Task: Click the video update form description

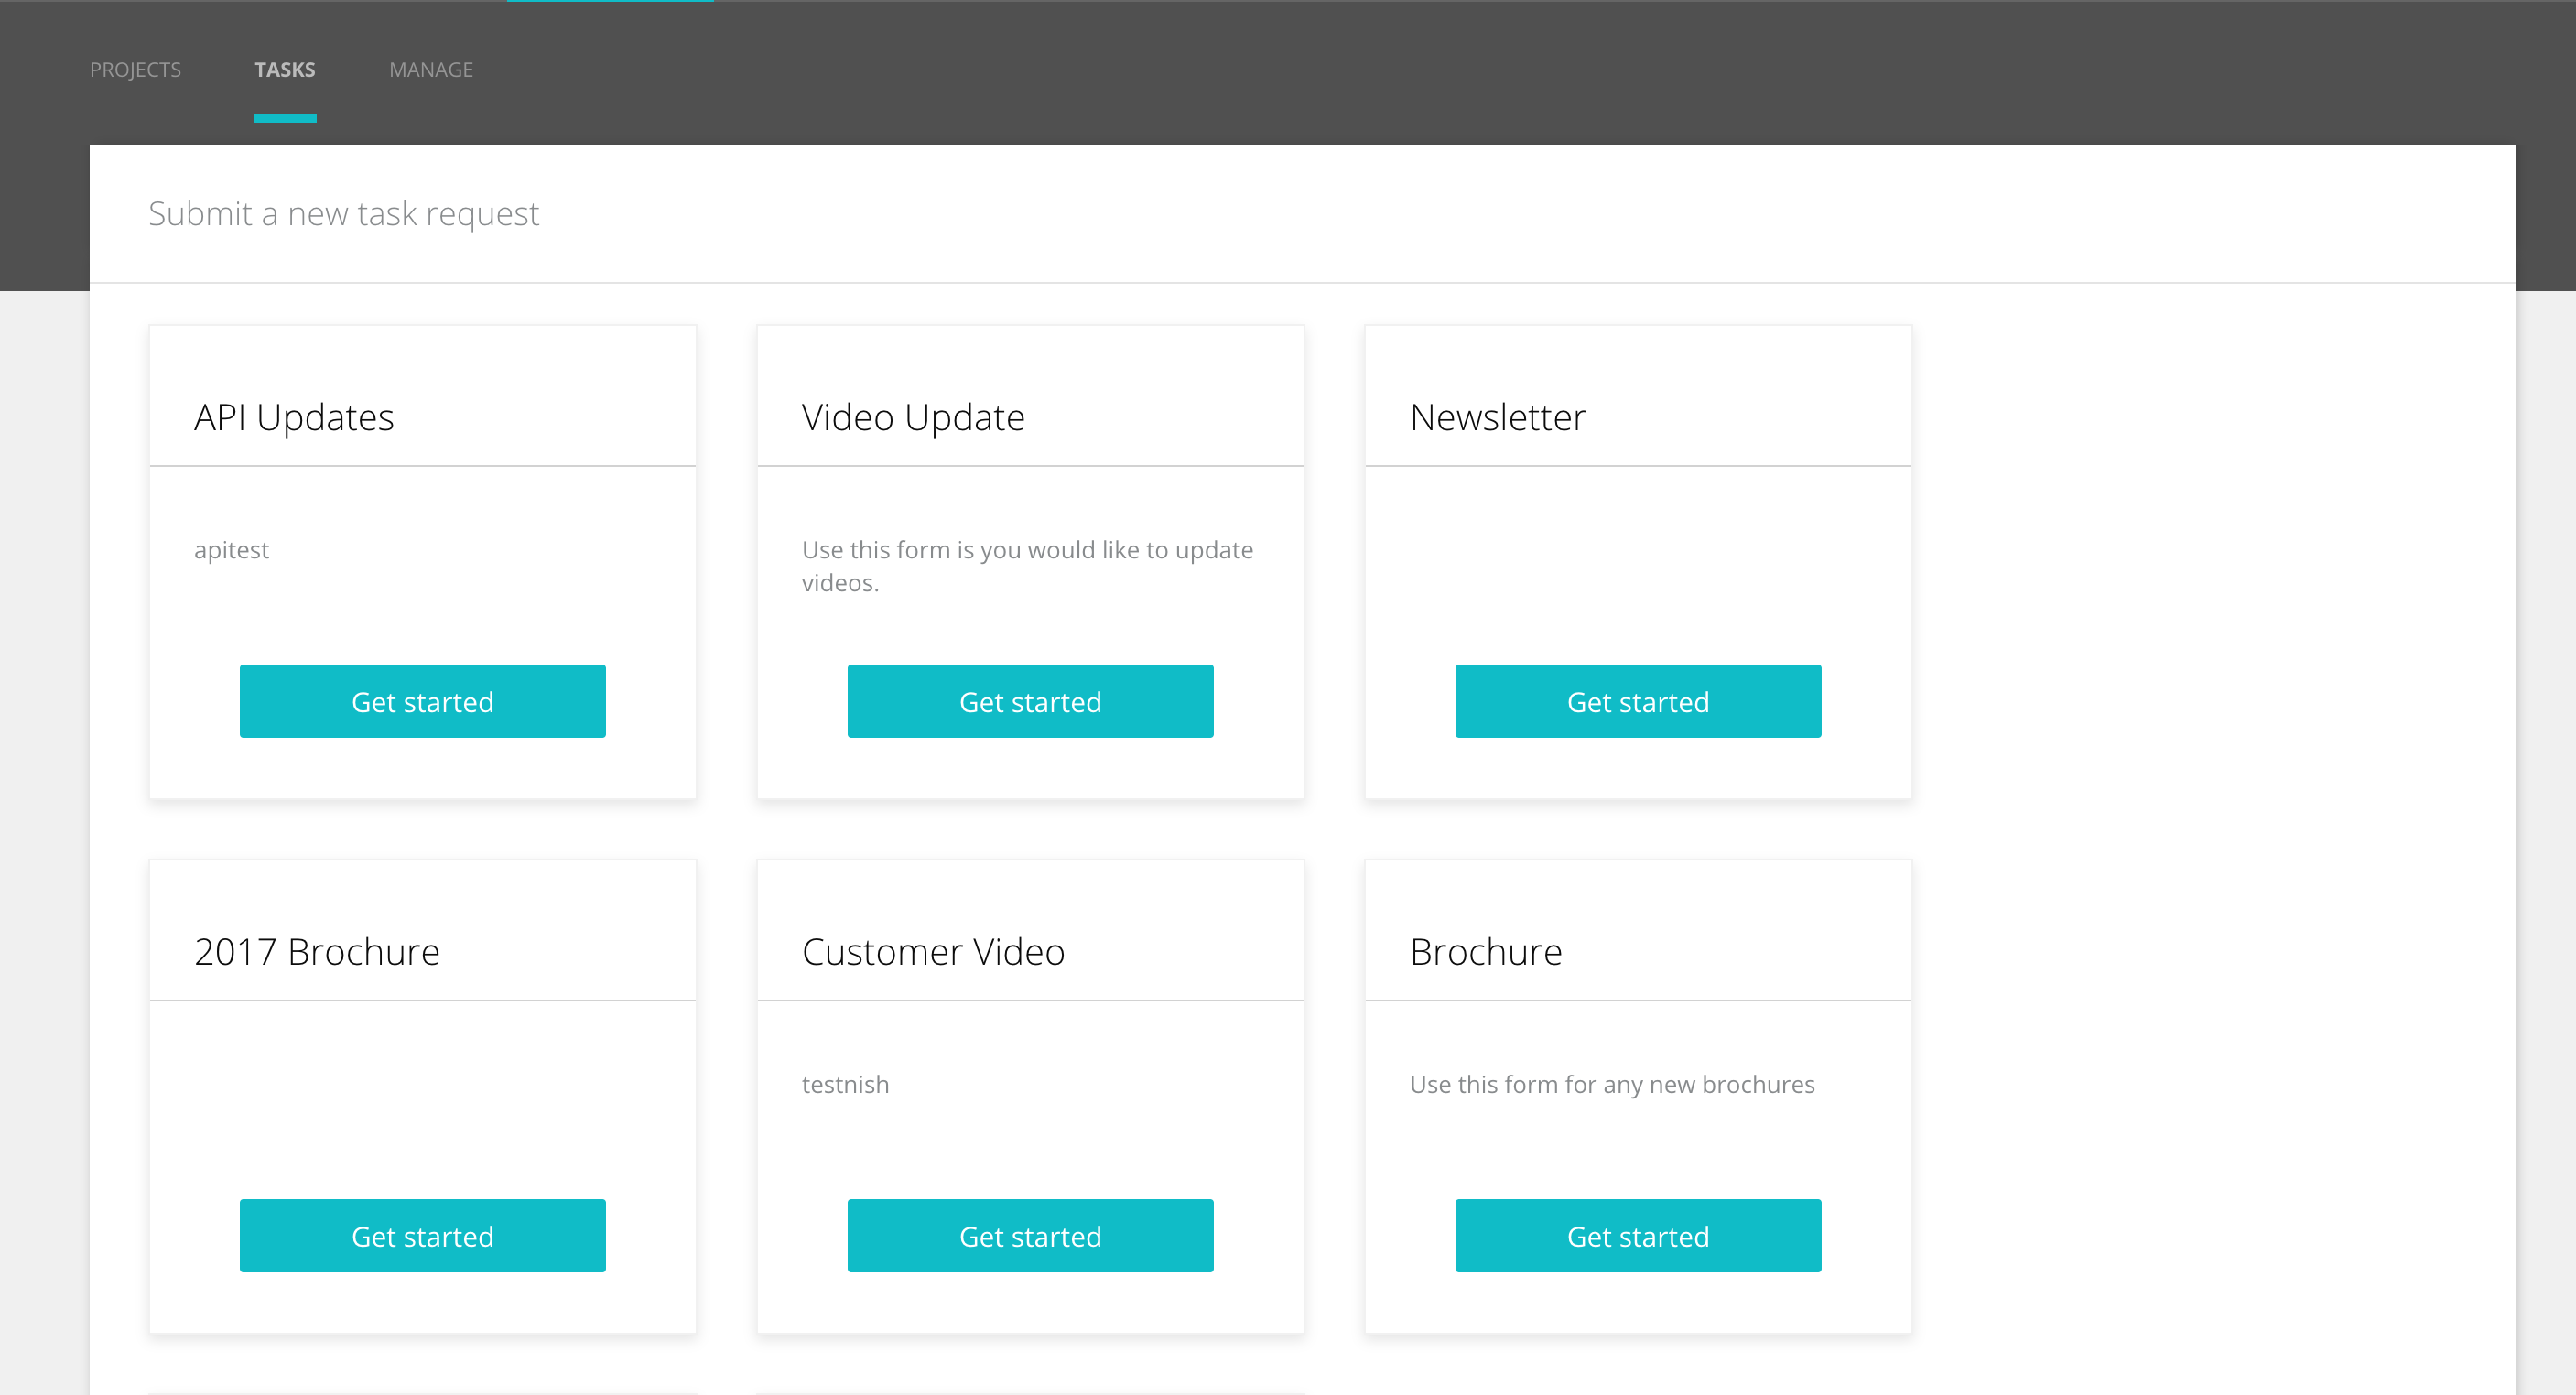Action: [1027, 566]
